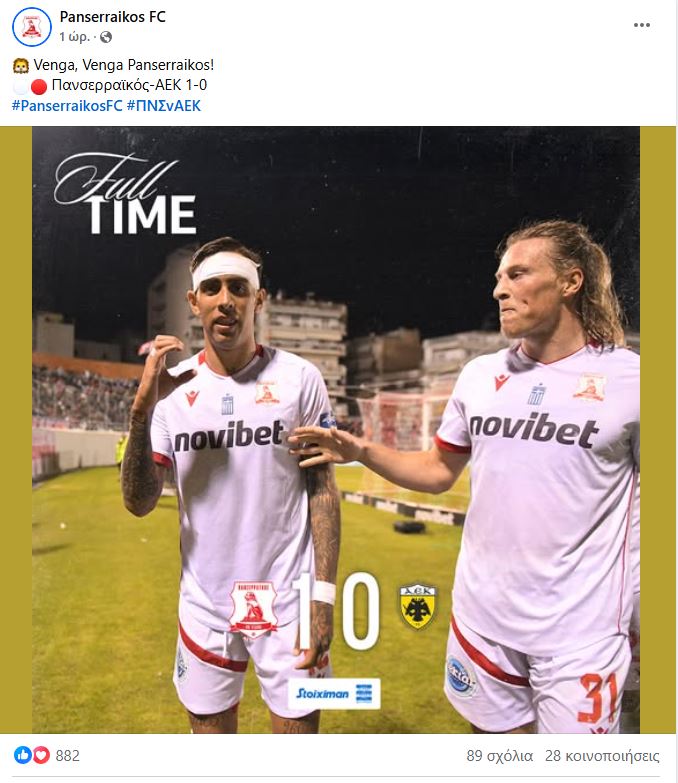Open the Panserraikos FC profile picture

point(31,26)
